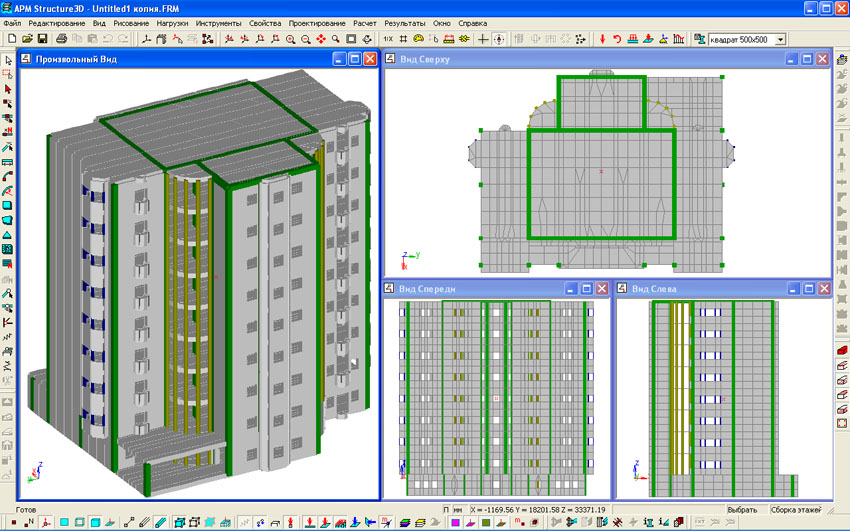Click the Zoom In magnifier icon
This screenshot has height=531, width=850.
click(x=290, y=39)
